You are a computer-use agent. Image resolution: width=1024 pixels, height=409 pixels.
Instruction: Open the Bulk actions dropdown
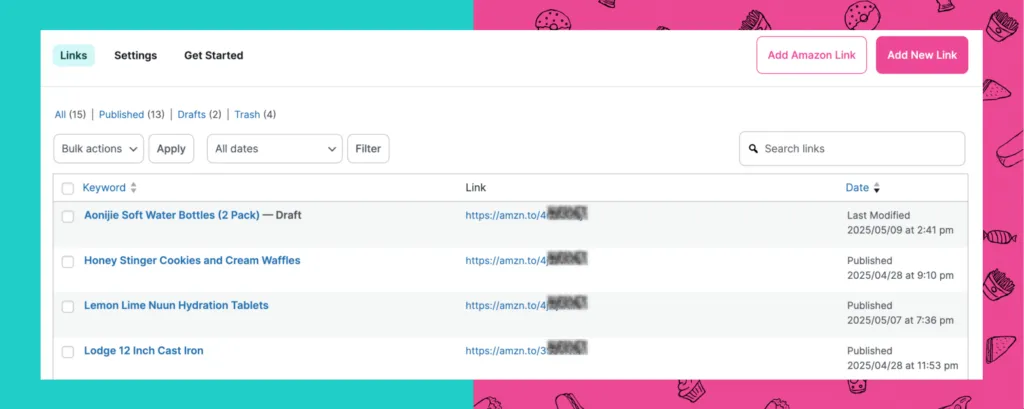[99, 149]
